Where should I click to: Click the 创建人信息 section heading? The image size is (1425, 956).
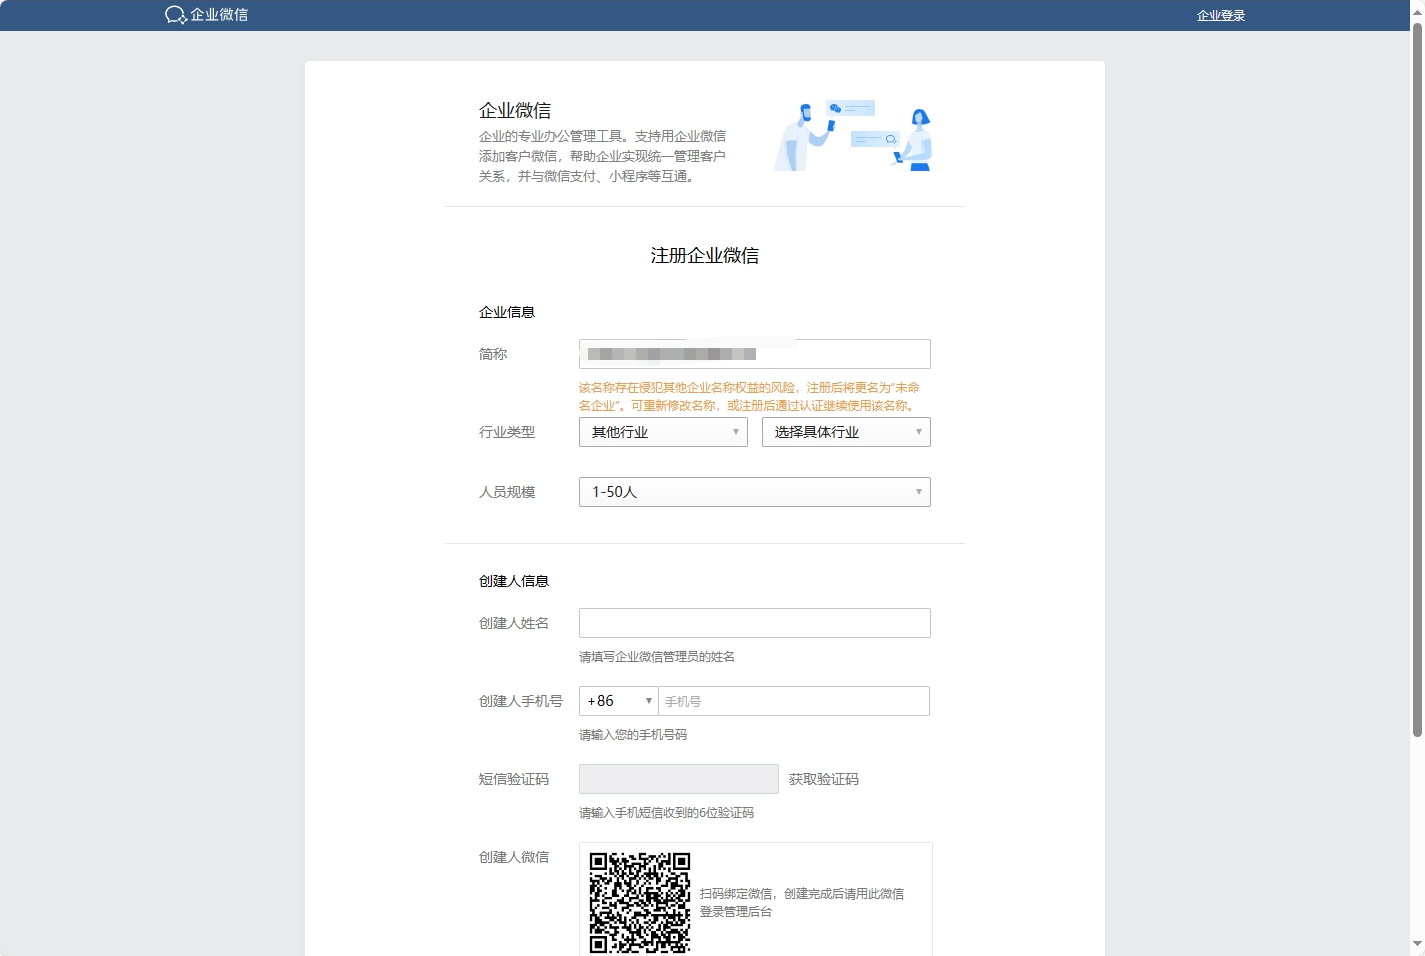(x=514, y=581)
